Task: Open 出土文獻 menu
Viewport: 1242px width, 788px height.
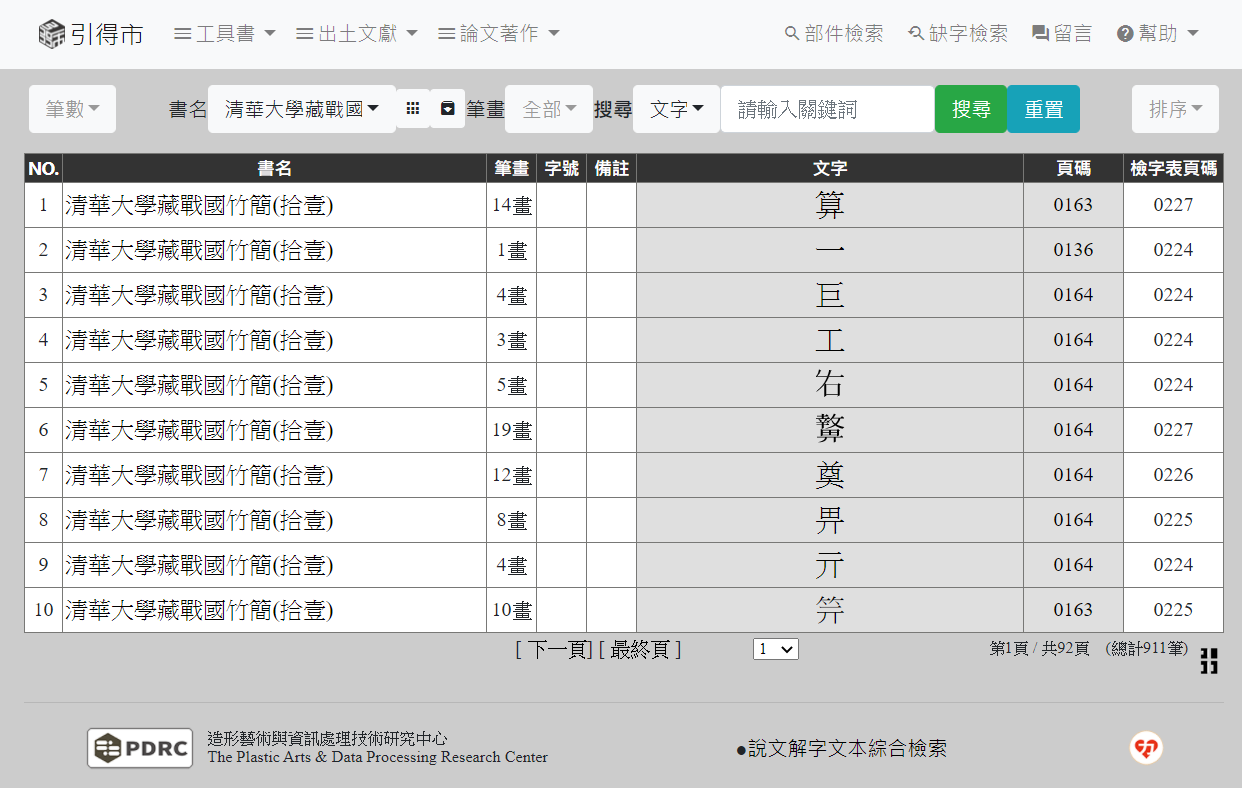Action: click(x=357, y=34)
